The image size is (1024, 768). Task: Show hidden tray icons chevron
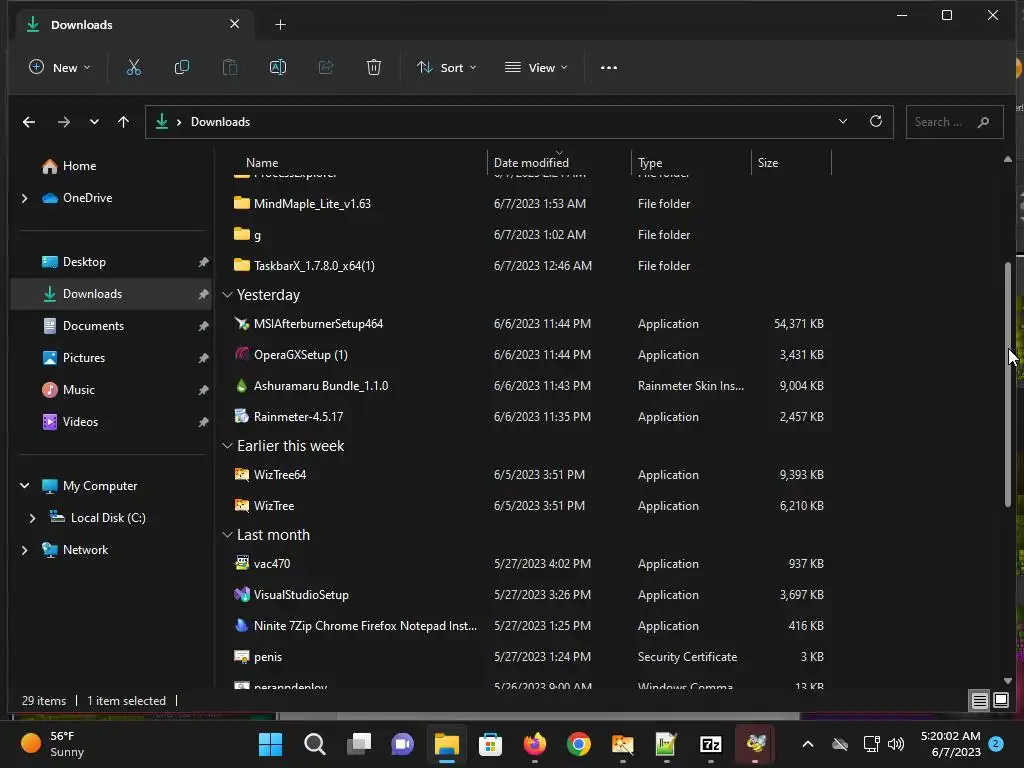[808, 744]
